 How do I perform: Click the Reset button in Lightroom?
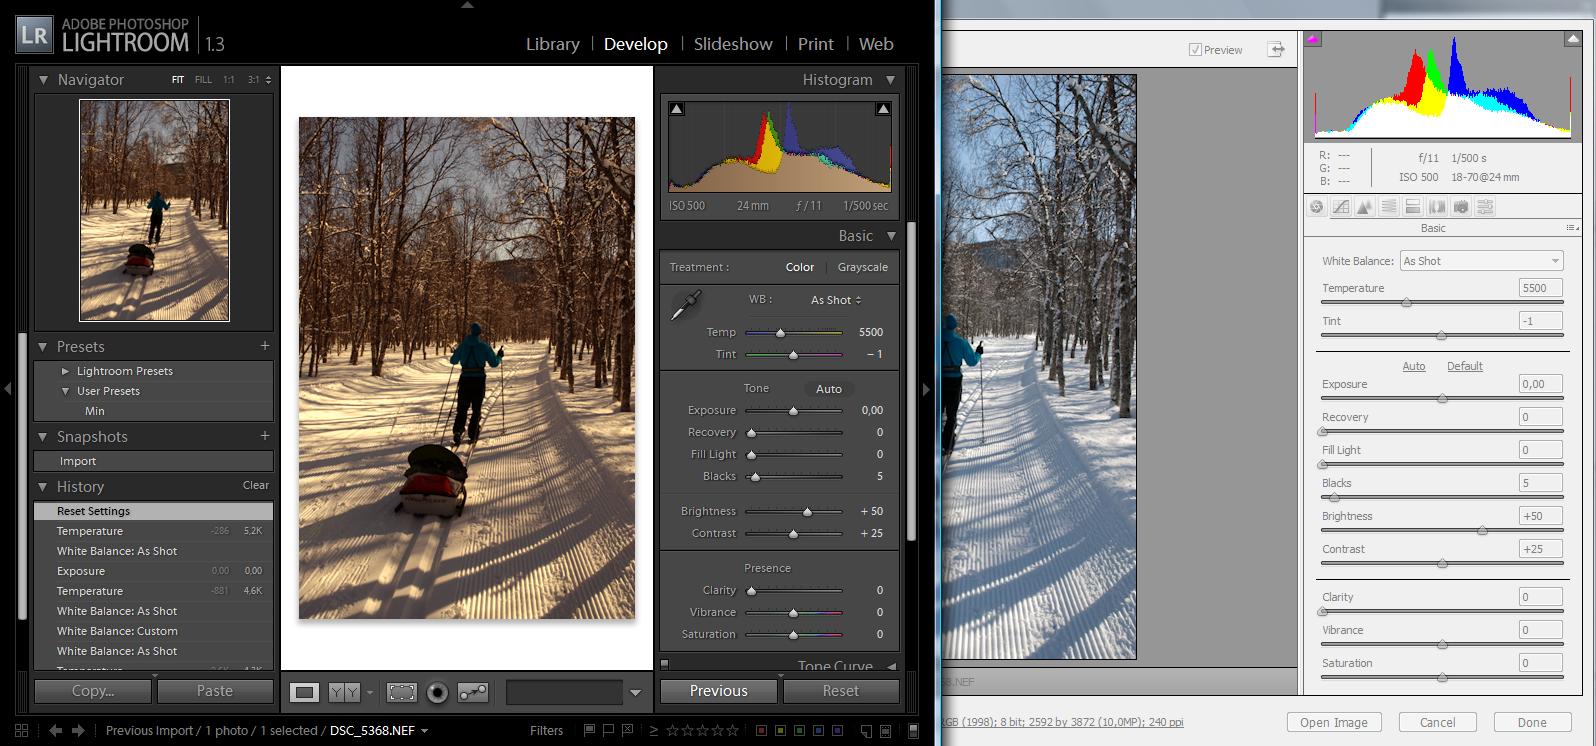click(x=841, y=691)
